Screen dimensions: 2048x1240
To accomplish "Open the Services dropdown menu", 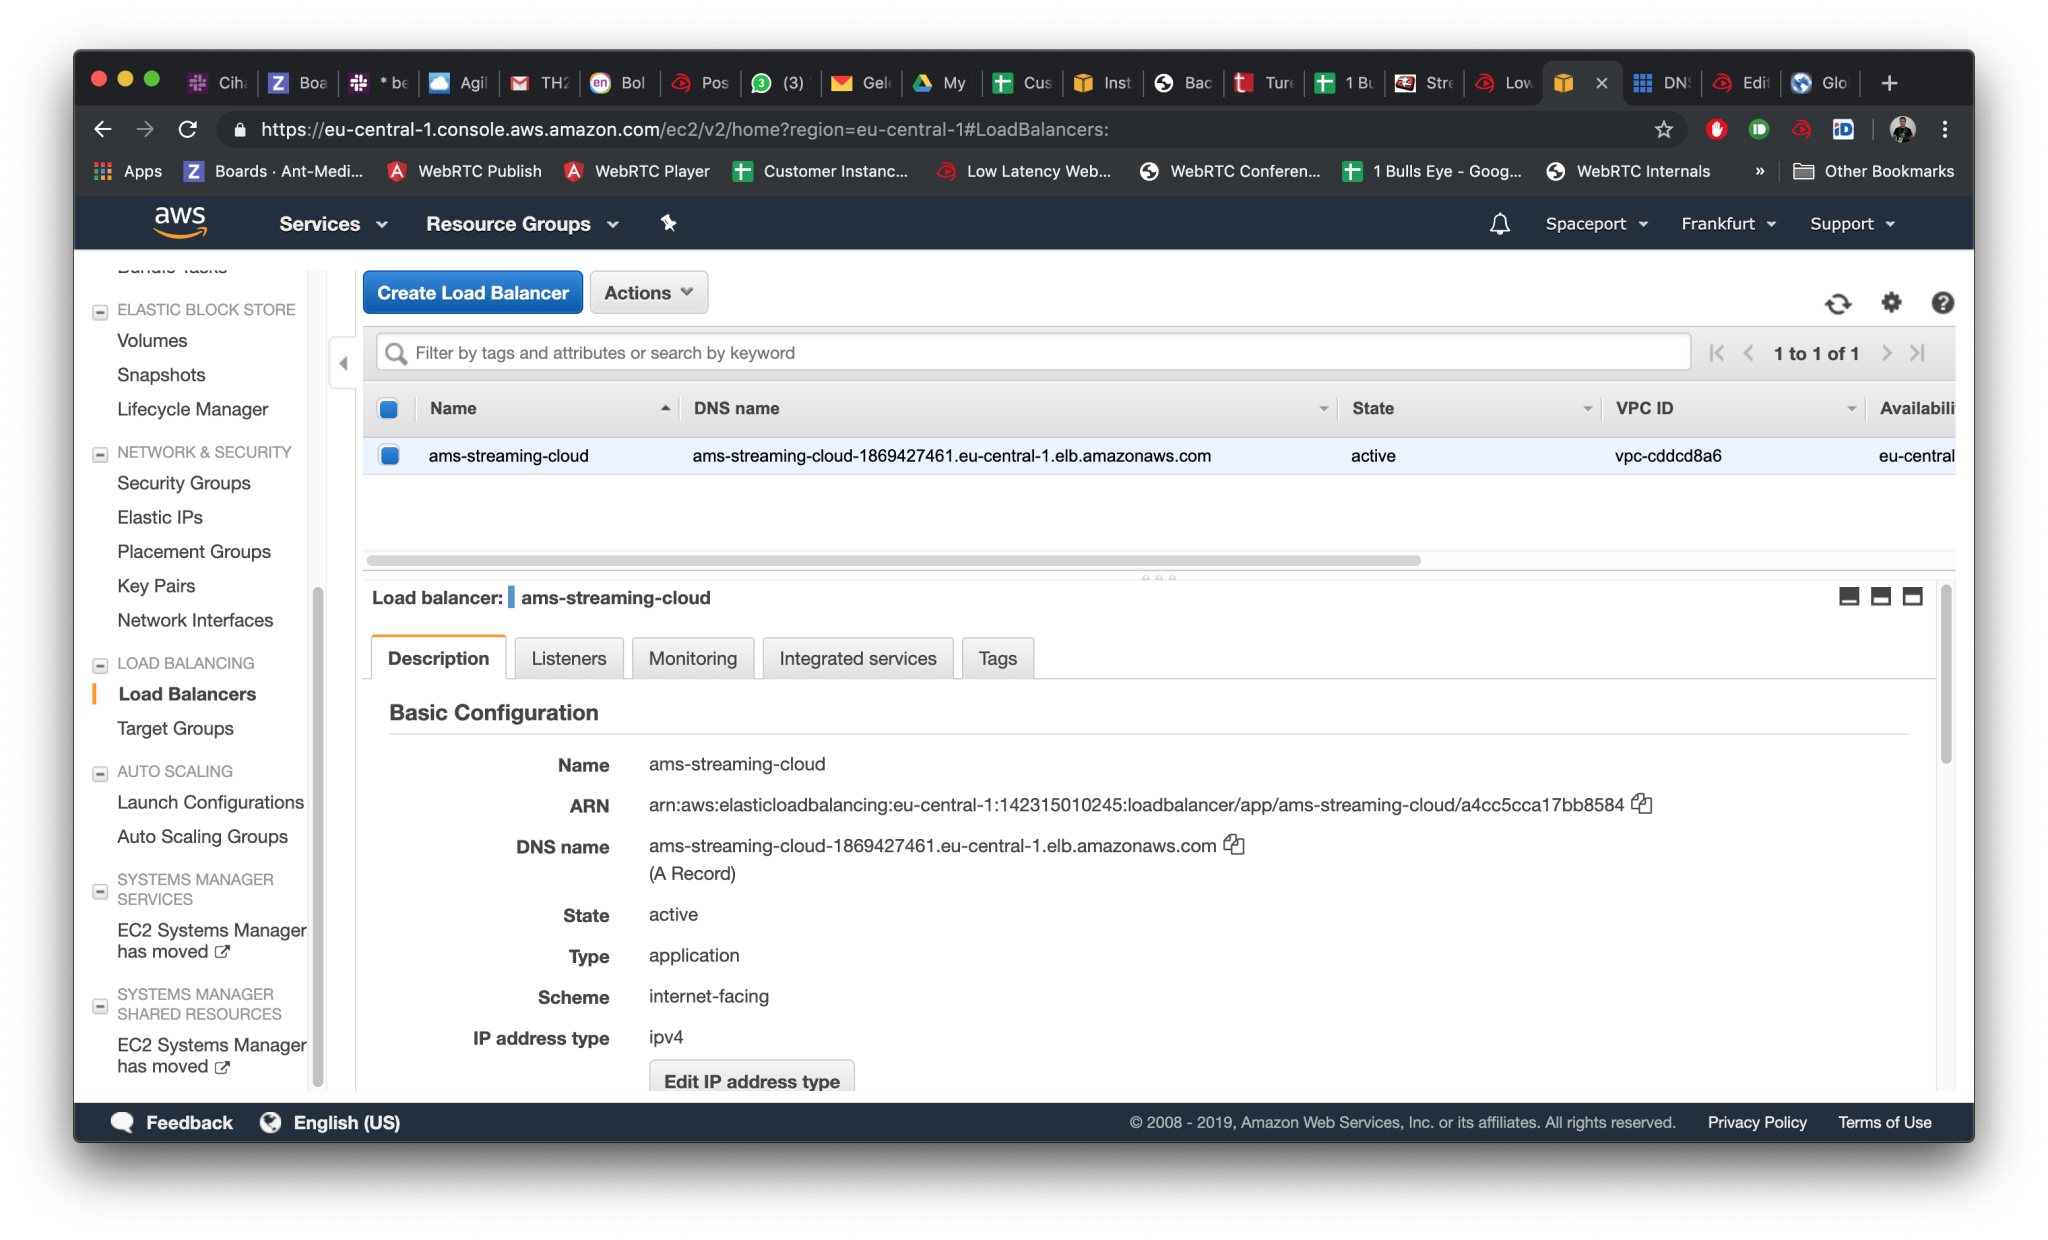I will (x=333, y=224).
